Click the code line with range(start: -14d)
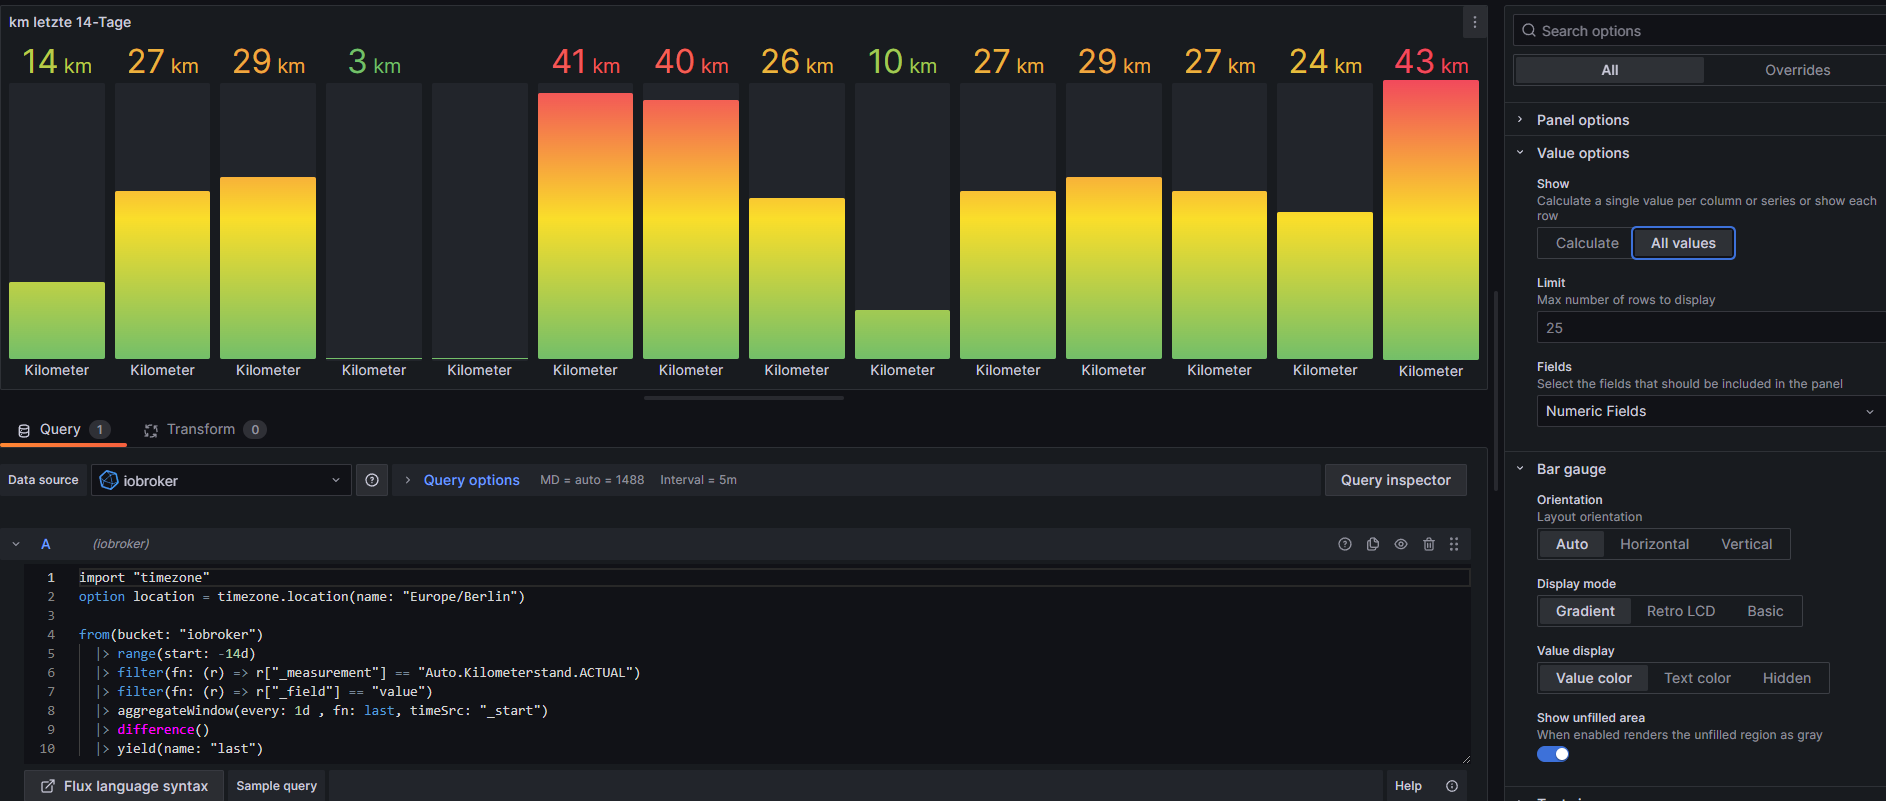1886x801 pixels. tap(186, 654)
